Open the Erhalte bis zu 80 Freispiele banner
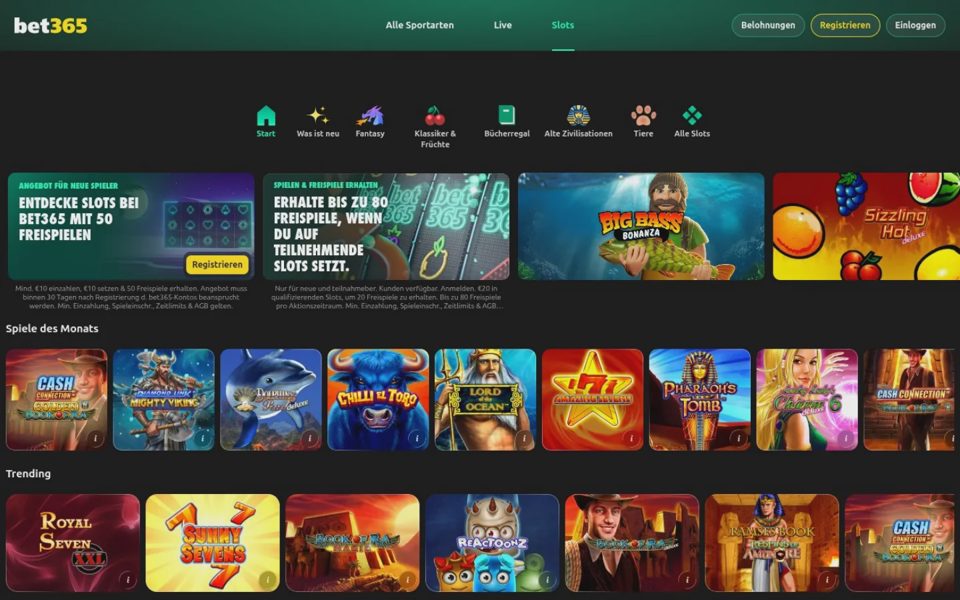This screenshot has height=600, width=960. (386, 226)
